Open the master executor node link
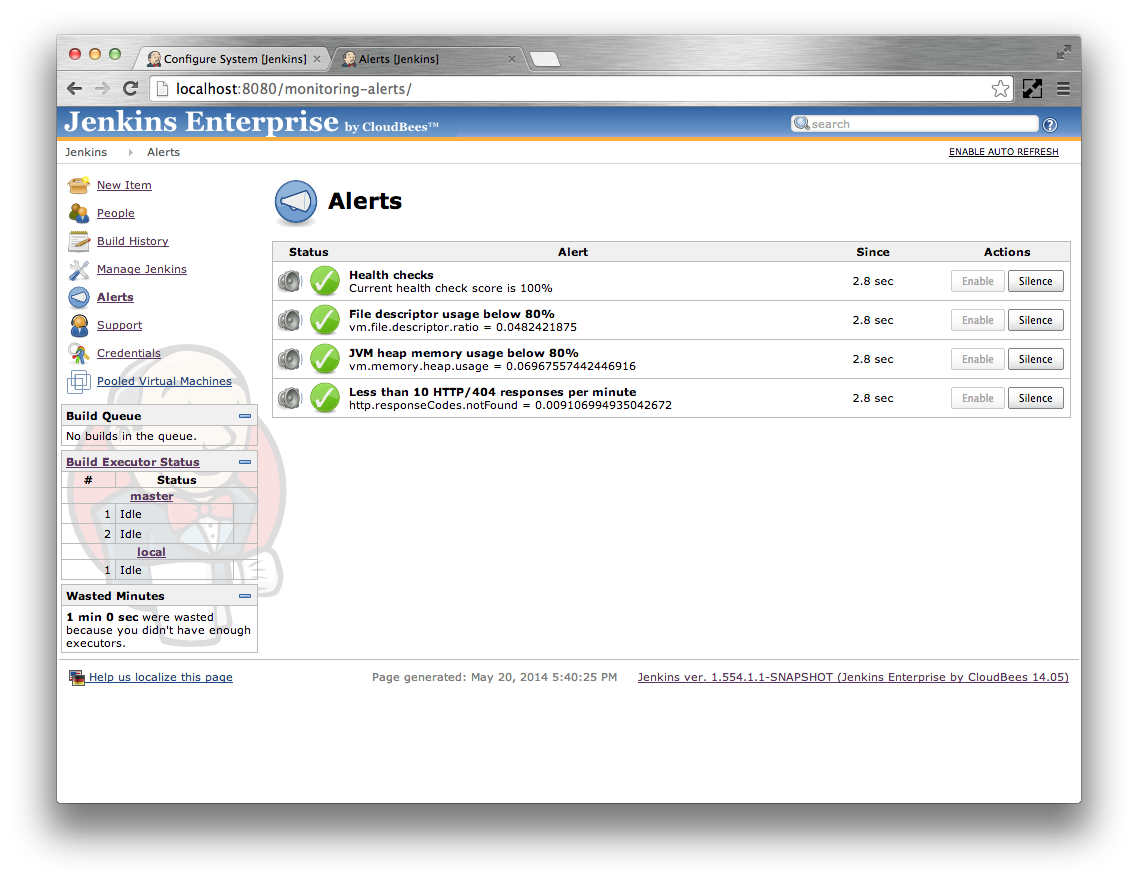 point(152,497)
